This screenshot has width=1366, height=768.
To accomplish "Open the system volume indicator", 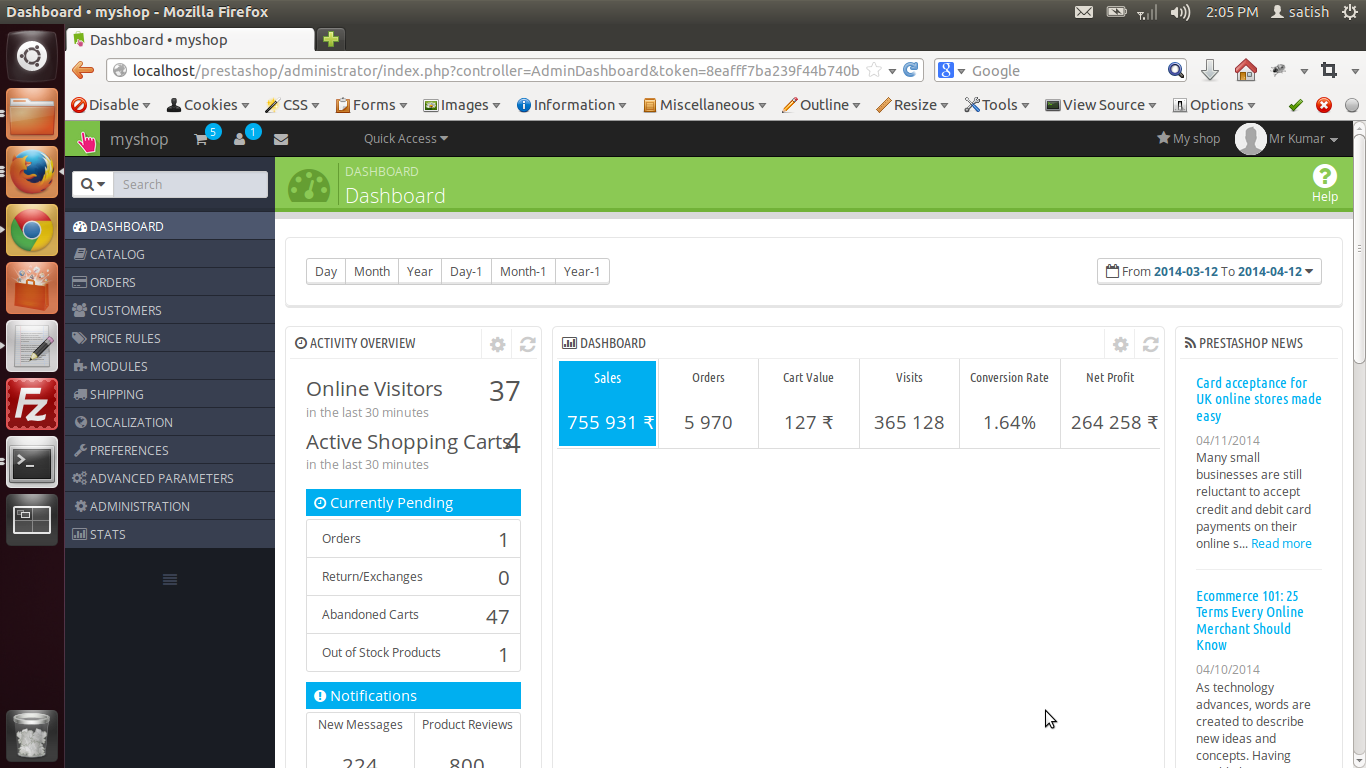I will 1180,12.
